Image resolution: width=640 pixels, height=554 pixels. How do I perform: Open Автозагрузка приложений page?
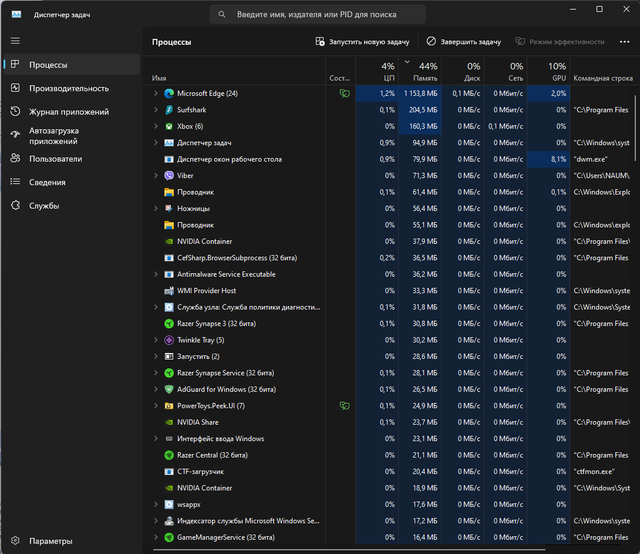tap(72, 136)
